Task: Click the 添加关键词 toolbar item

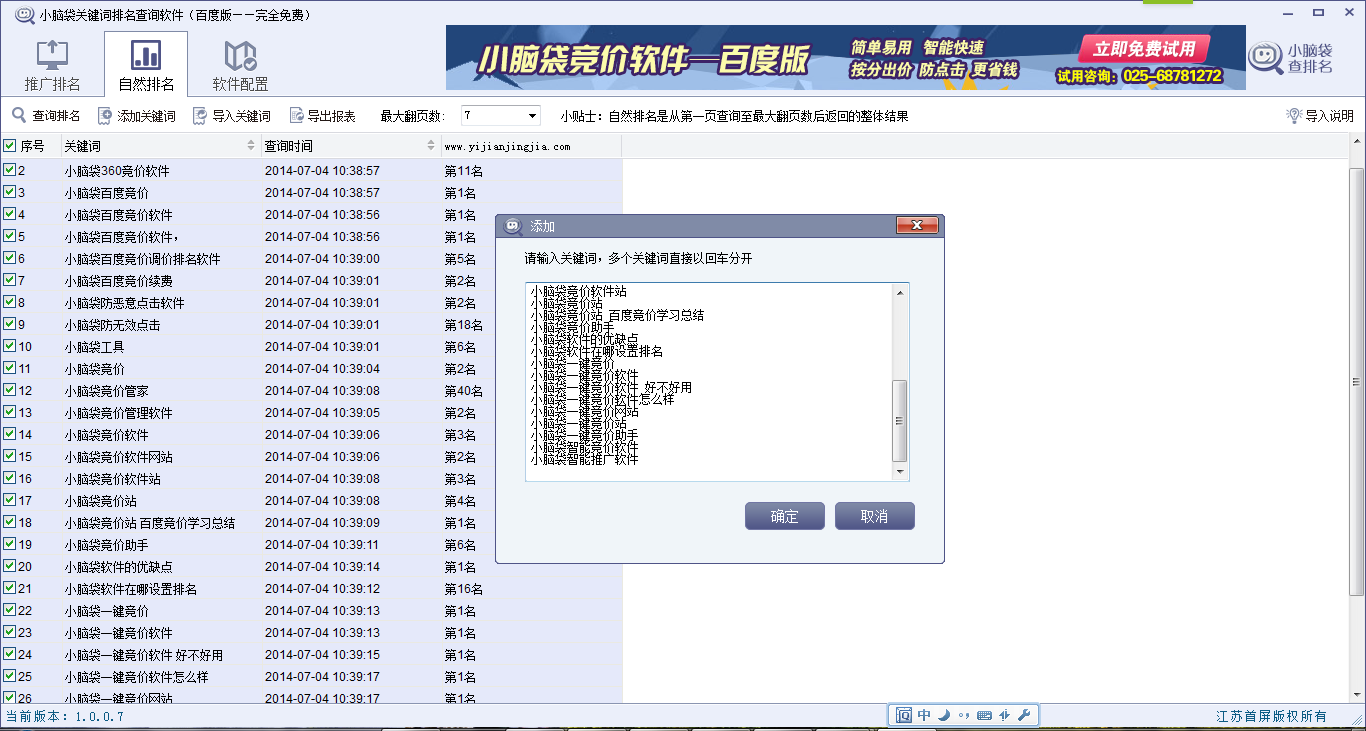Action: pos(136,116)
